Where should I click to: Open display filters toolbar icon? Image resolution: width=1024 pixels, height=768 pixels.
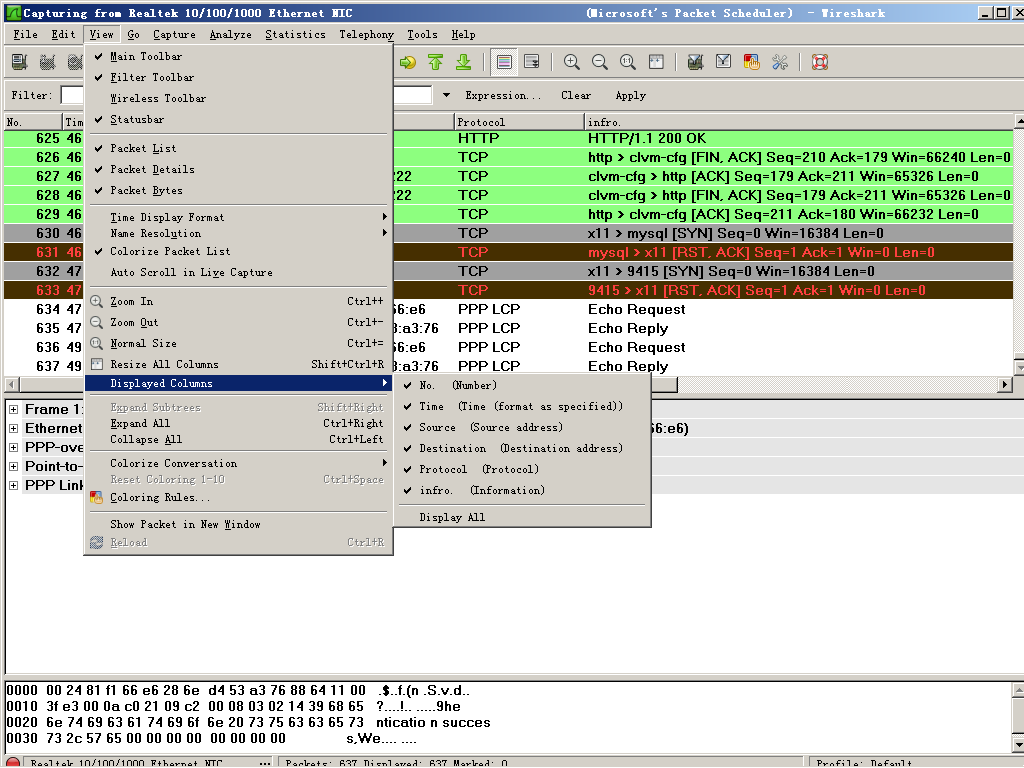point(724,62)
